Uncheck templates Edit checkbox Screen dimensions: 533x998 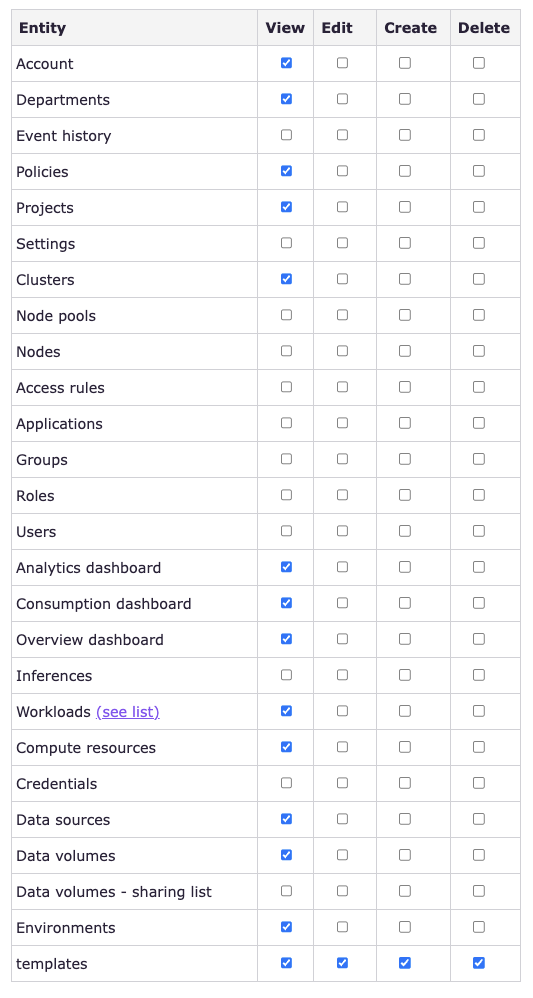pos(342,962)
